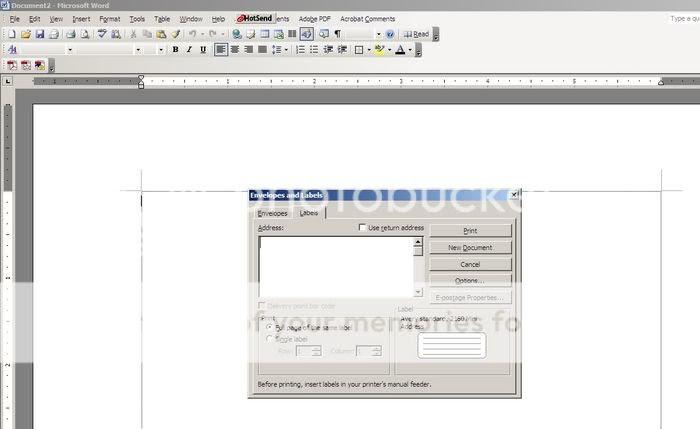Open Print Preview from the toolbar

pos(84,34)
